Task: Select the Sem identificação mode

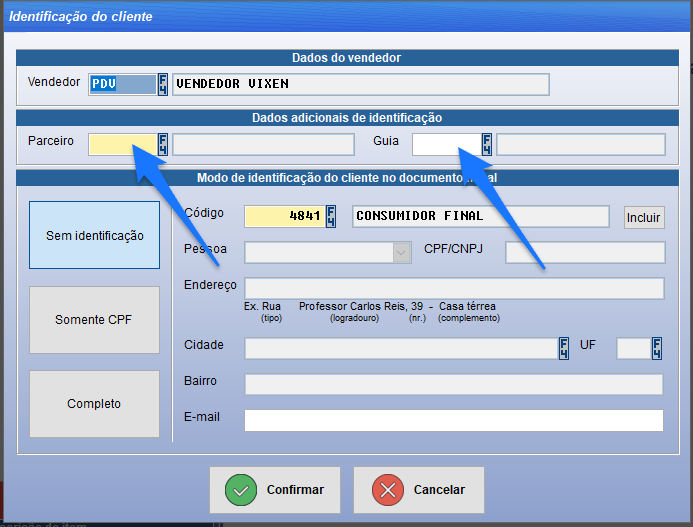Action: [x=95, y=236]
